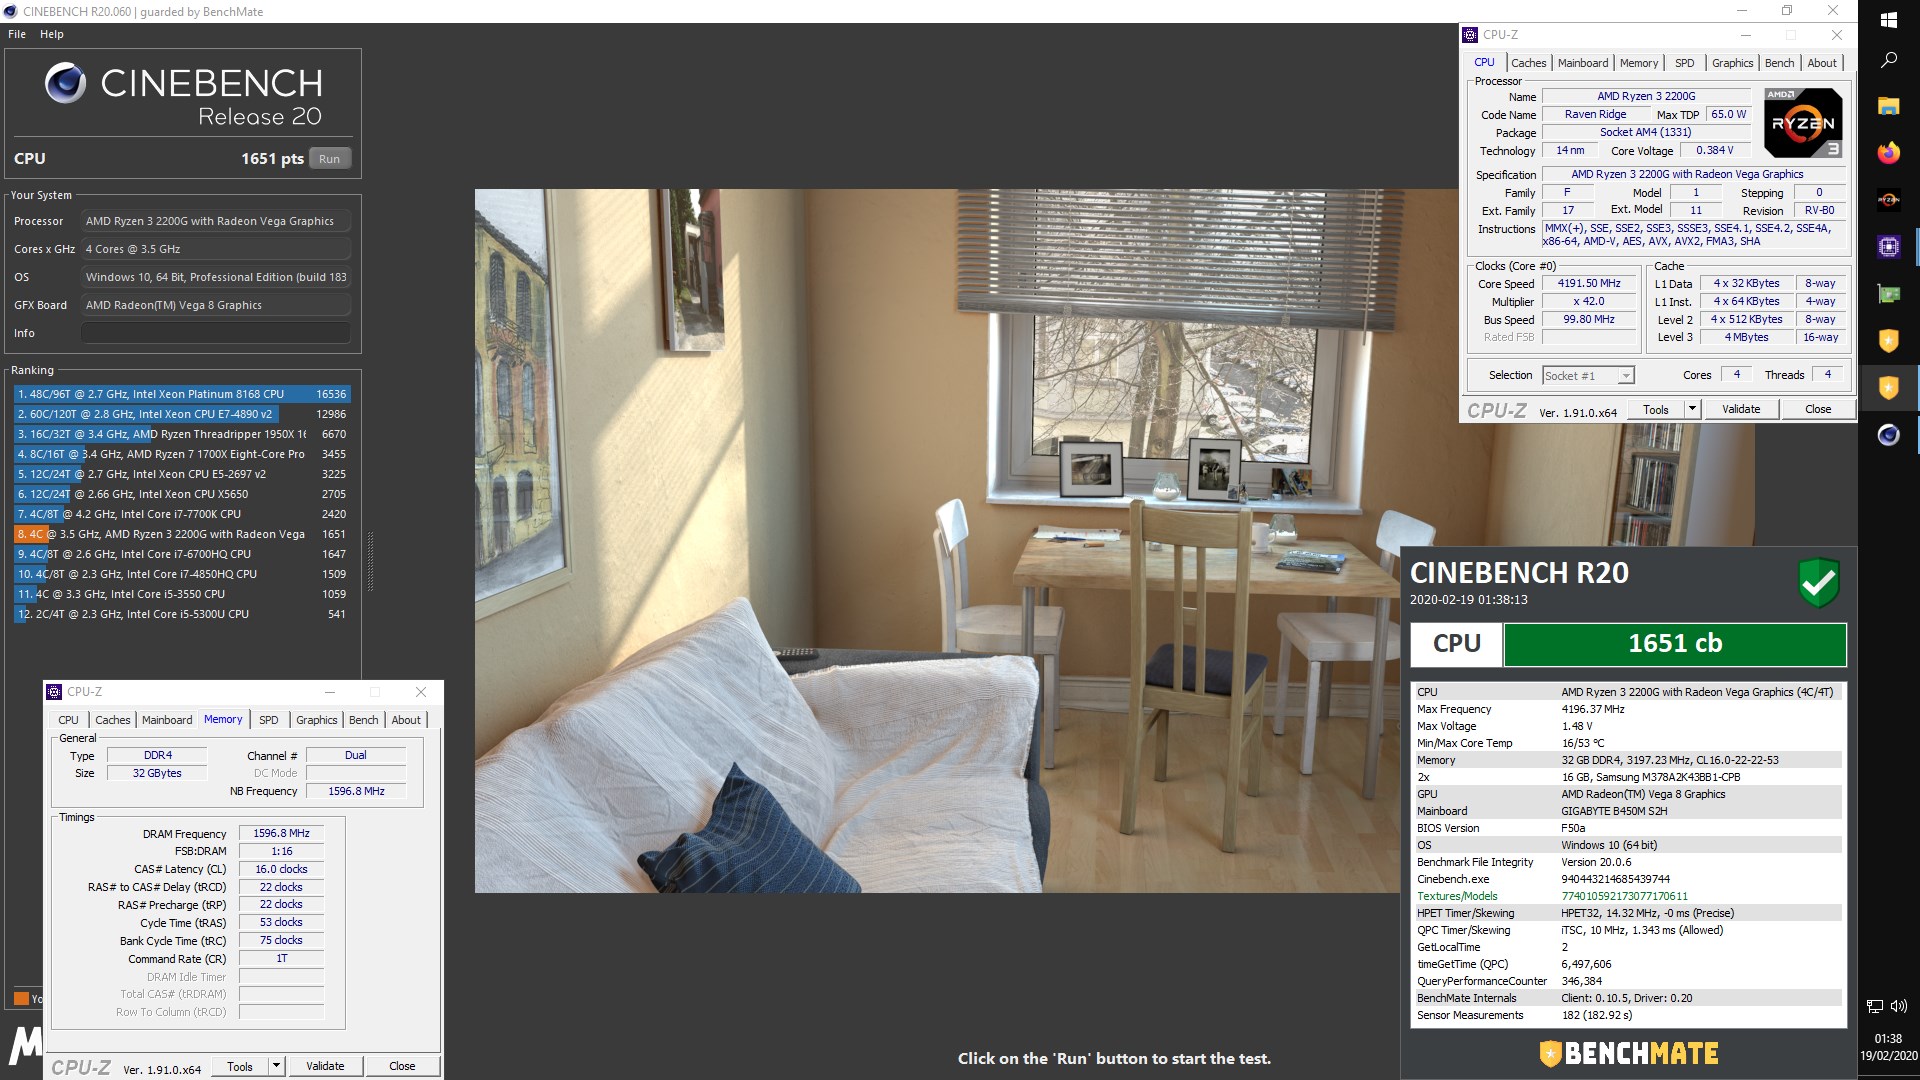Click the Sensor Measurements row in BenchMate
The image size is (1920, 1080).
click(x=1628, y=1015)
